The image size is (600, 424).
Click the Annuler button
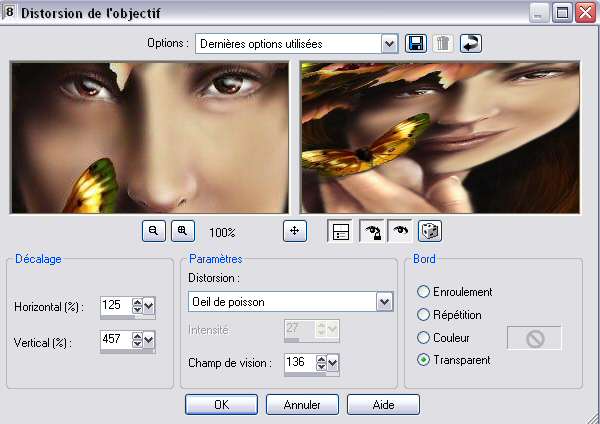coord(302,404)
